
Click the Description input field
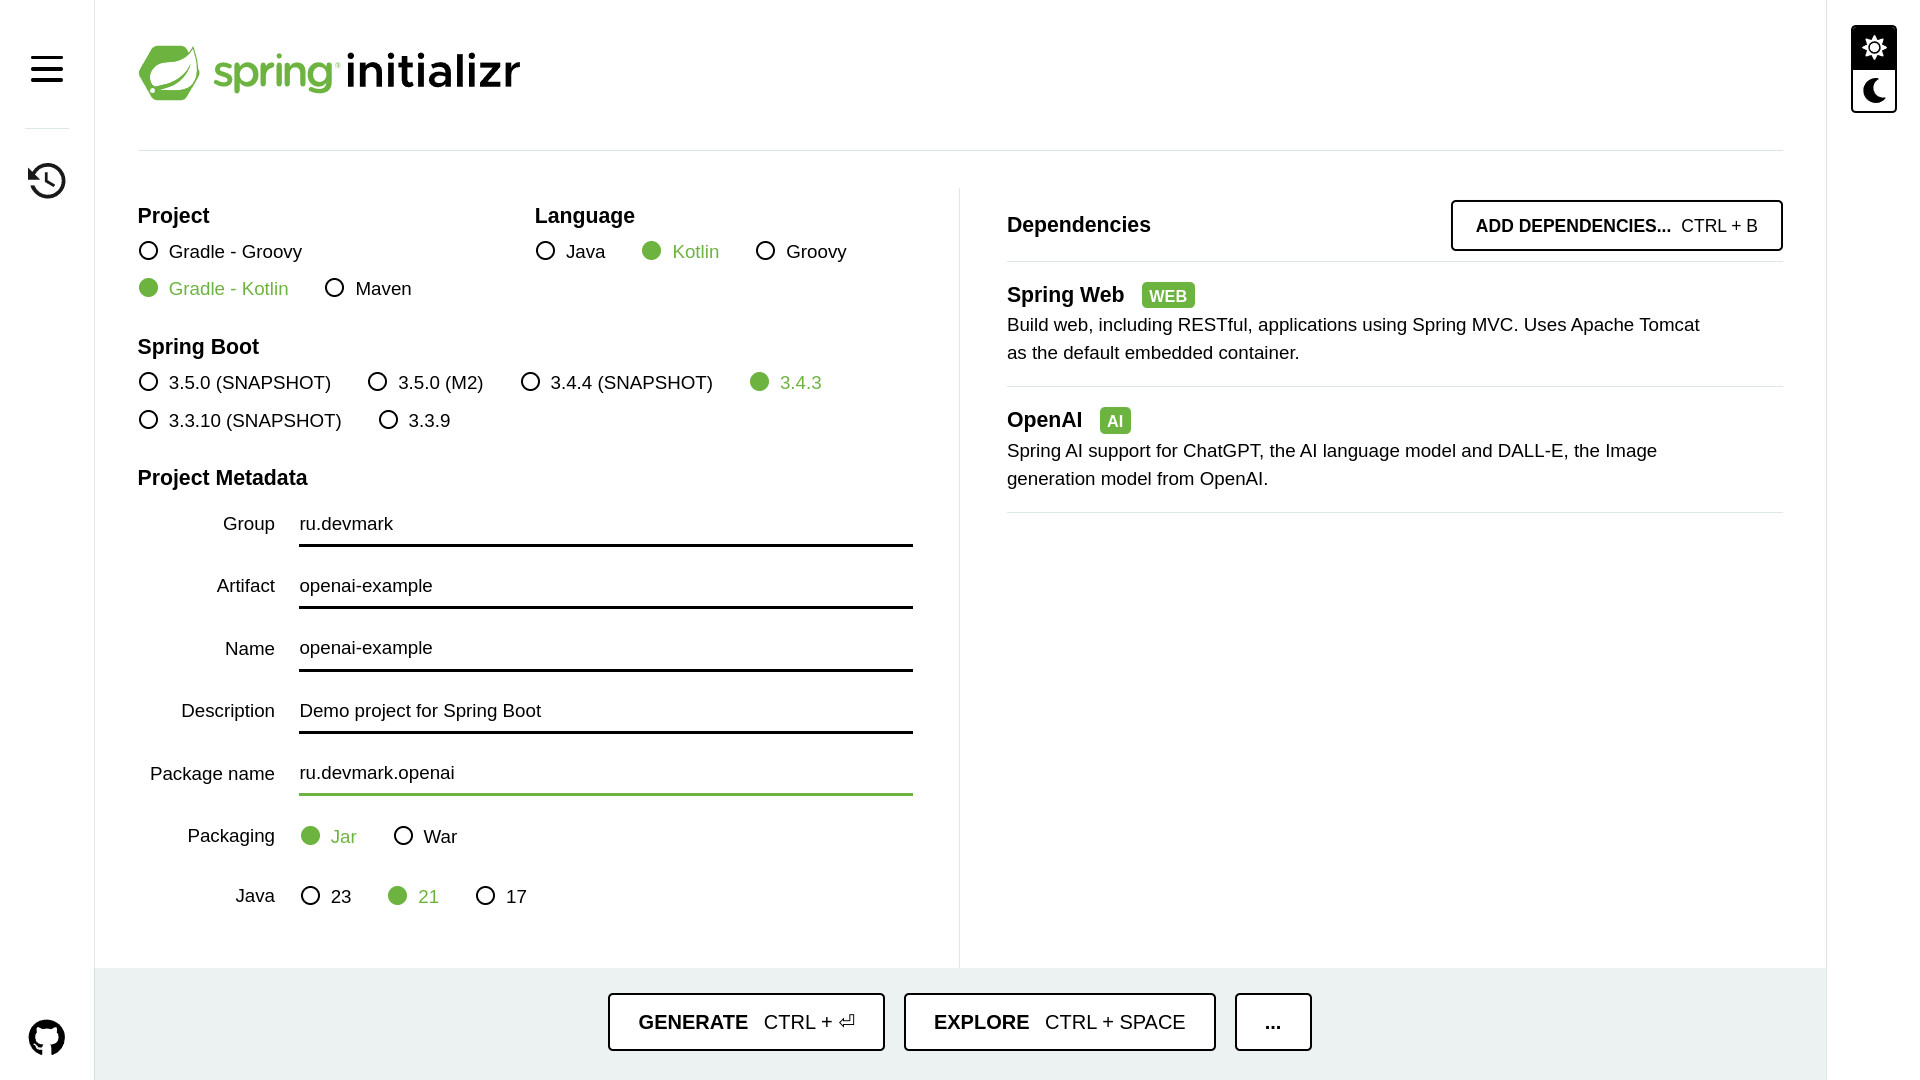click(606, 712)
